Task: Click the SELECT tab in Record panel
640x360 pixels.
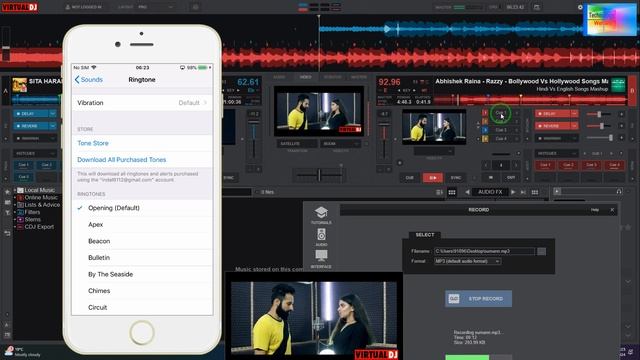Action: (424, 235)
